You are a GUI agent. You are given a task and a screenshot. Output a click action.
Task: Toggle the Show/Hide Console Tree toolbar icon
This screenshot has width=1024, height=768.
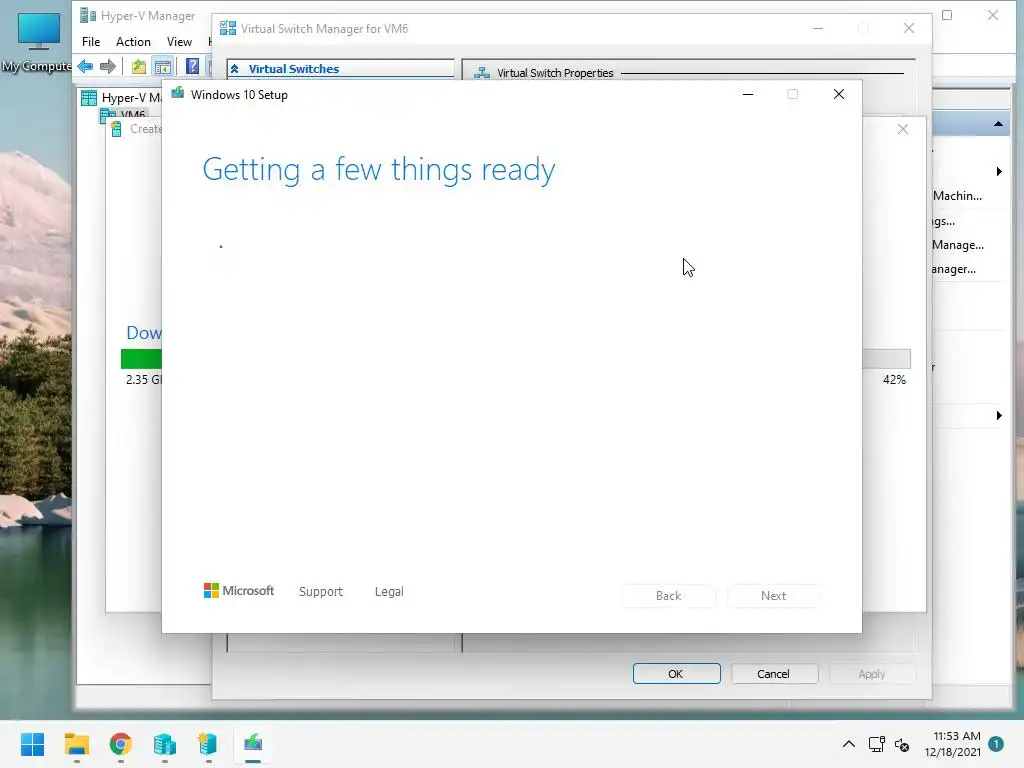[163, 66]
